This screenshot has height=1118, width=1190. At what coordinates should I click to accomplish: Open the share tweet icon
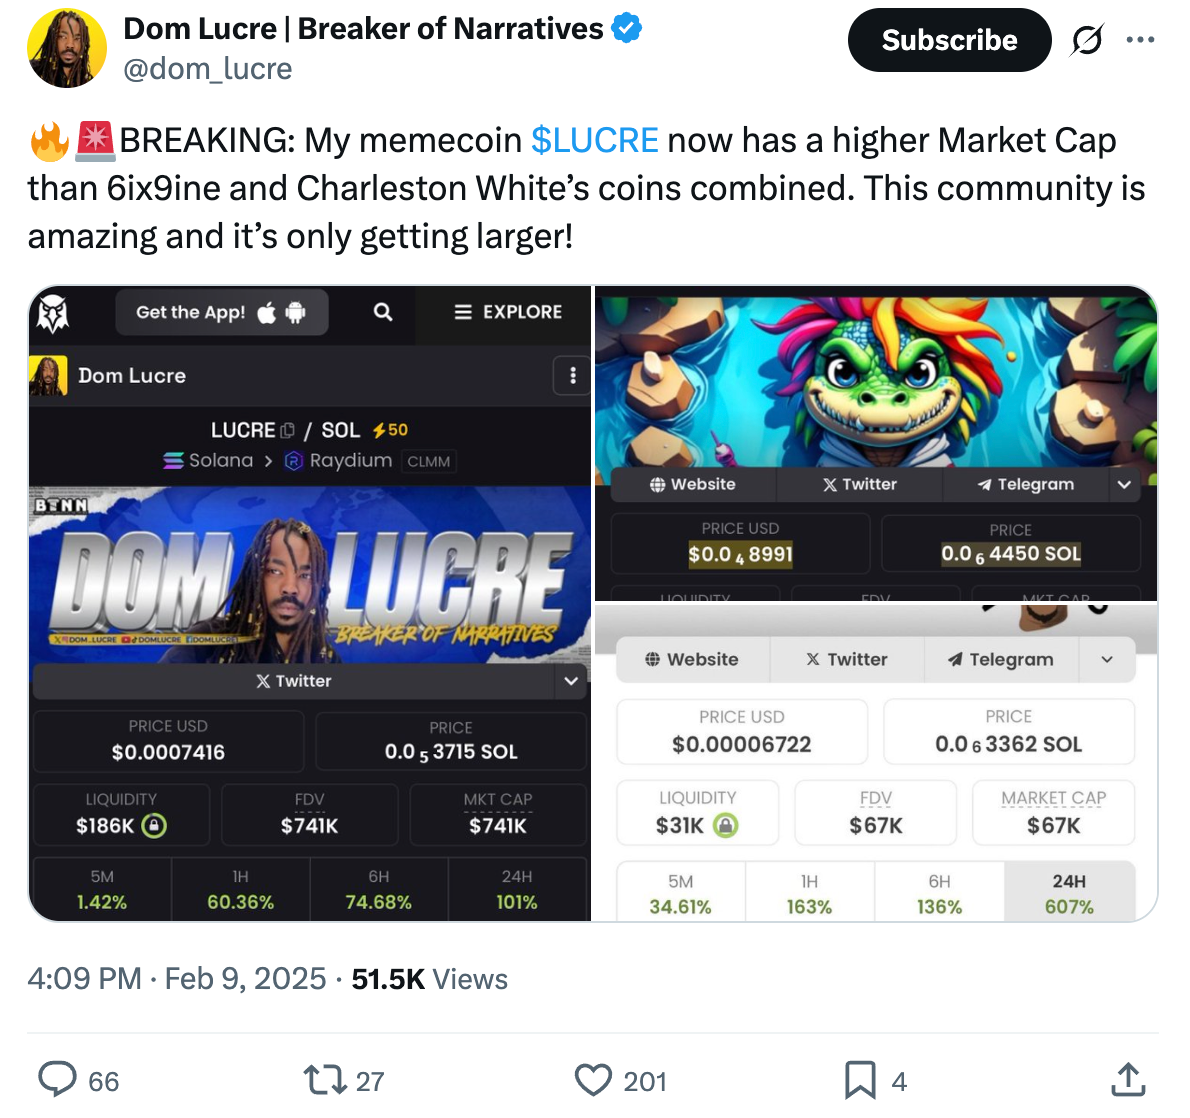coord(1128,1079)
